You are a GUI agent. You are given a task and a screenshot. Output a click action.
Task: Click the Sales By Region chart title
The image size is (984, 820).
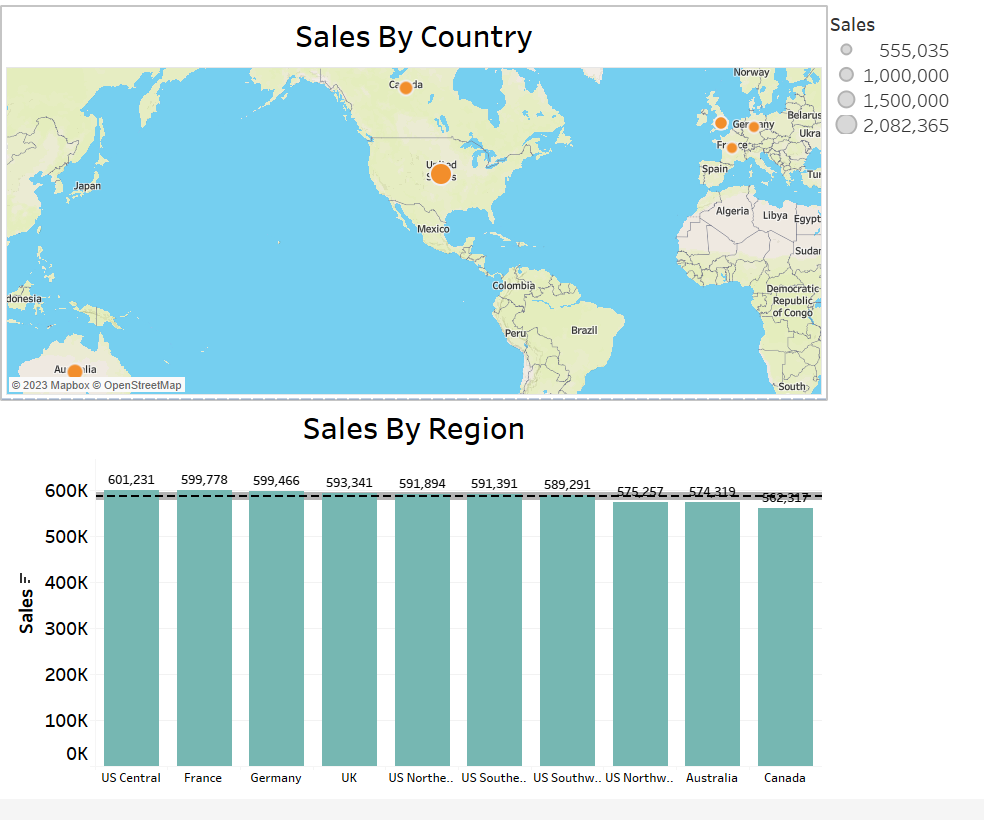point(413,429)
